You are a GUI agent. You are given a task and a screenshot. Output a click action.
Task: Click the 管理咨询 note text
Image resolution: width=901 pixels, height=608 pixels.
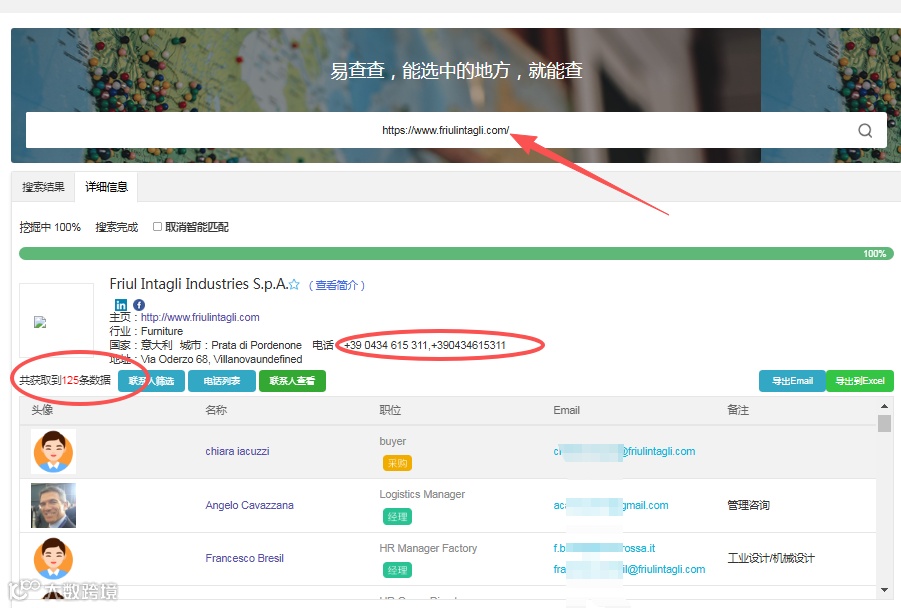(x=748, y=506)
